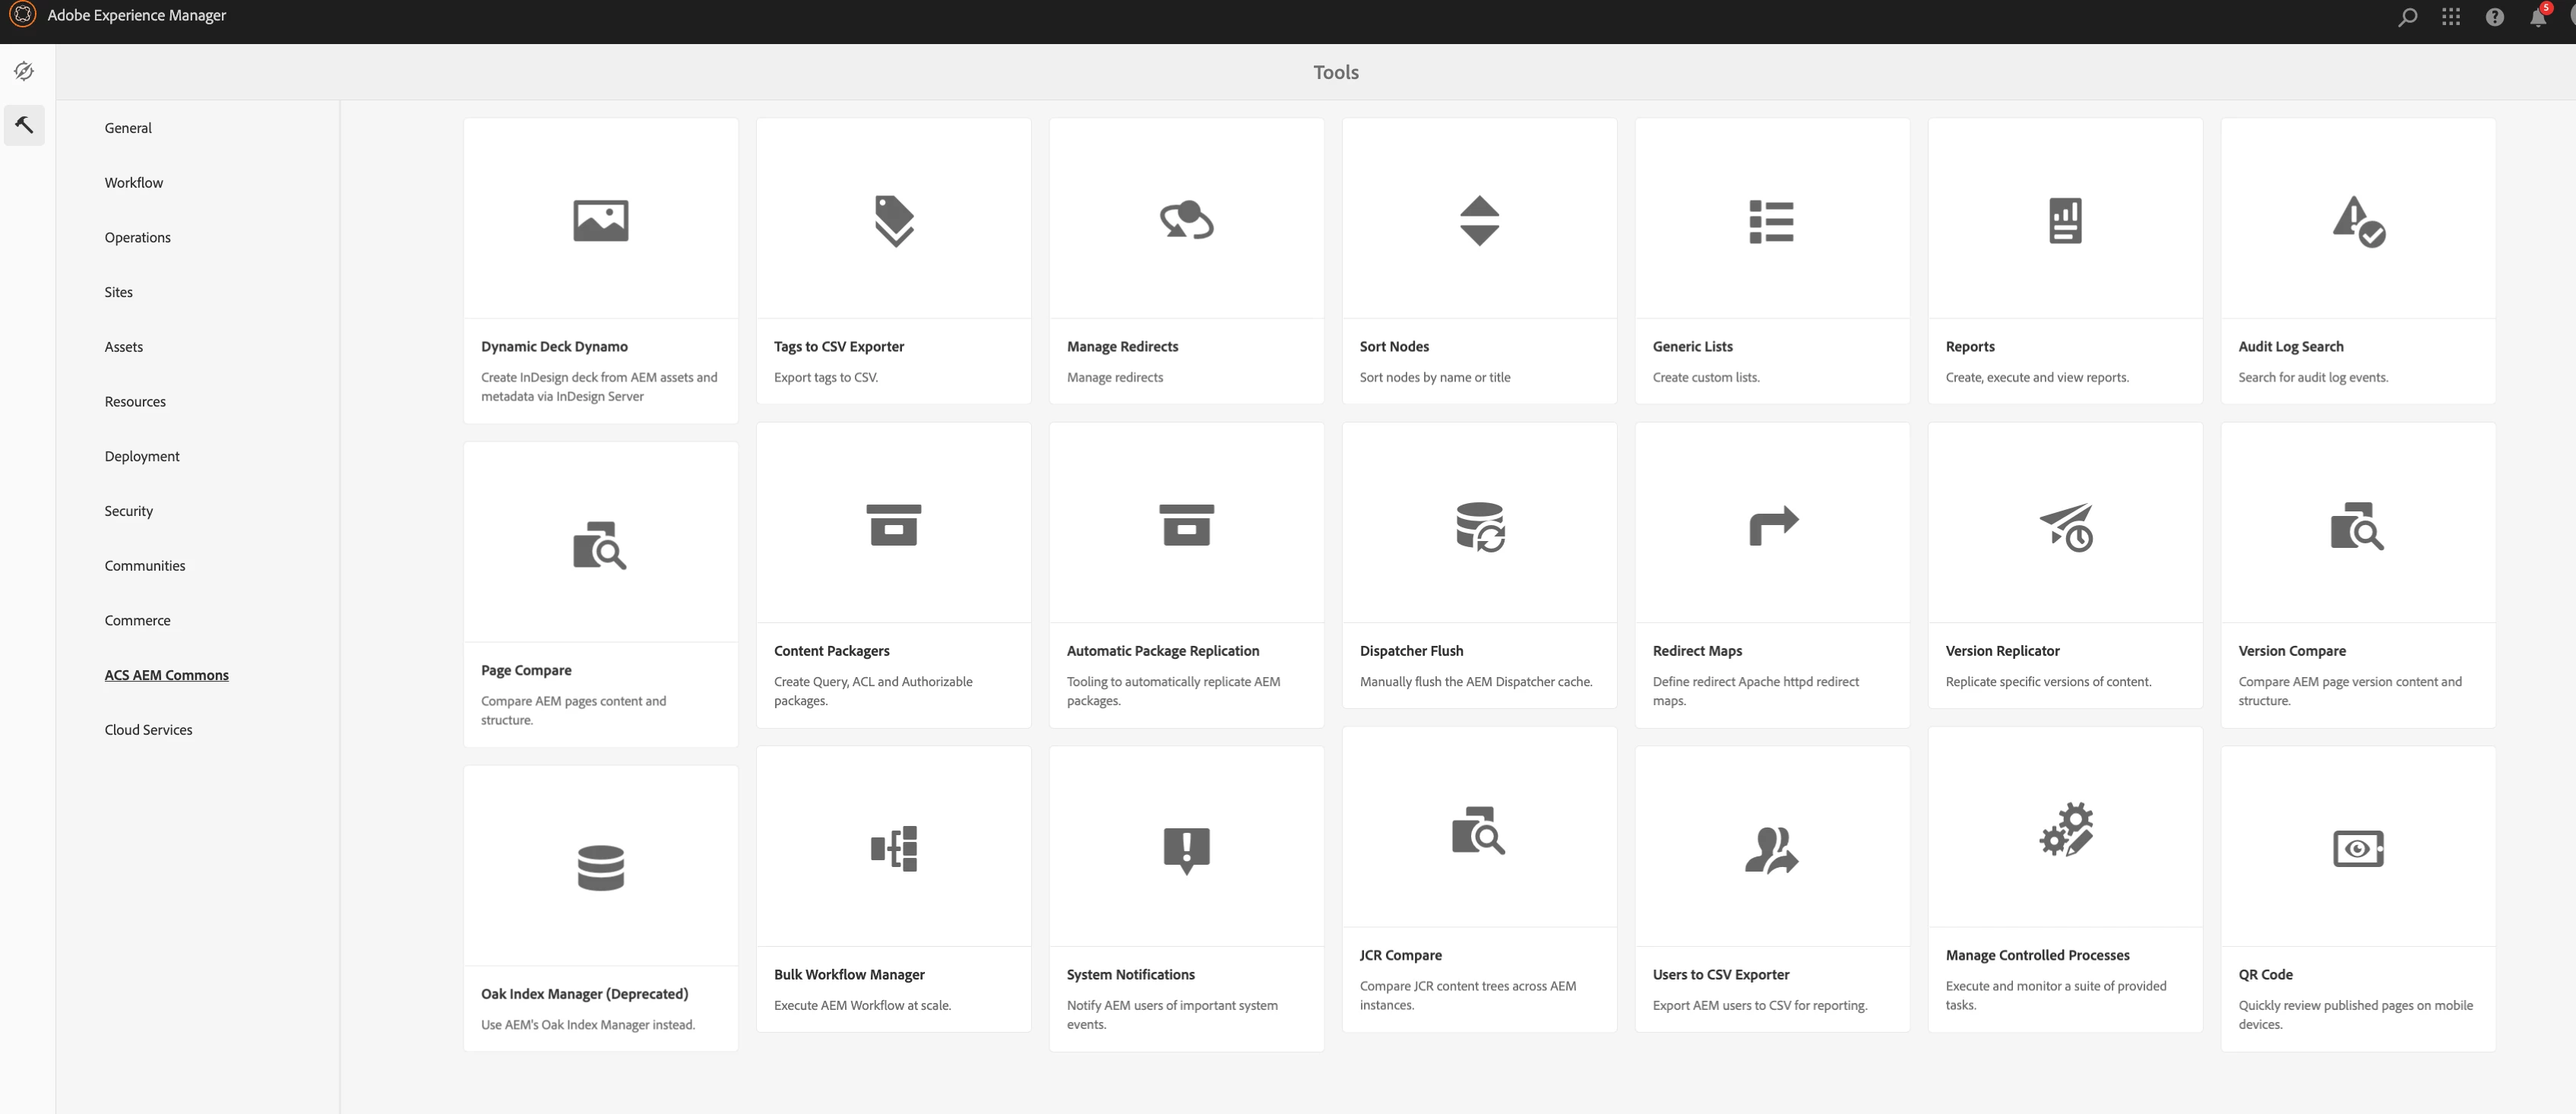Select Workflow in the sidebar menu

(x=134, y=182)
